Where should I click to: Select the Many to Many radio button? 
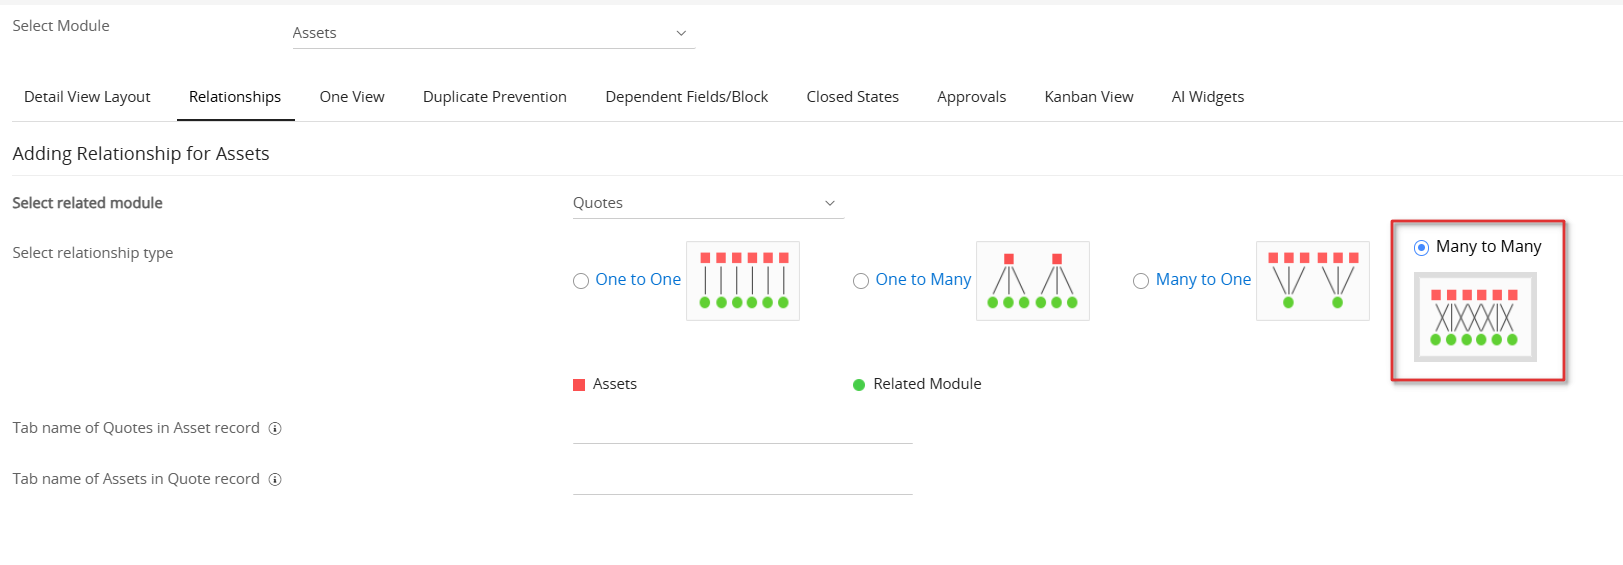tap(1421, 248)
